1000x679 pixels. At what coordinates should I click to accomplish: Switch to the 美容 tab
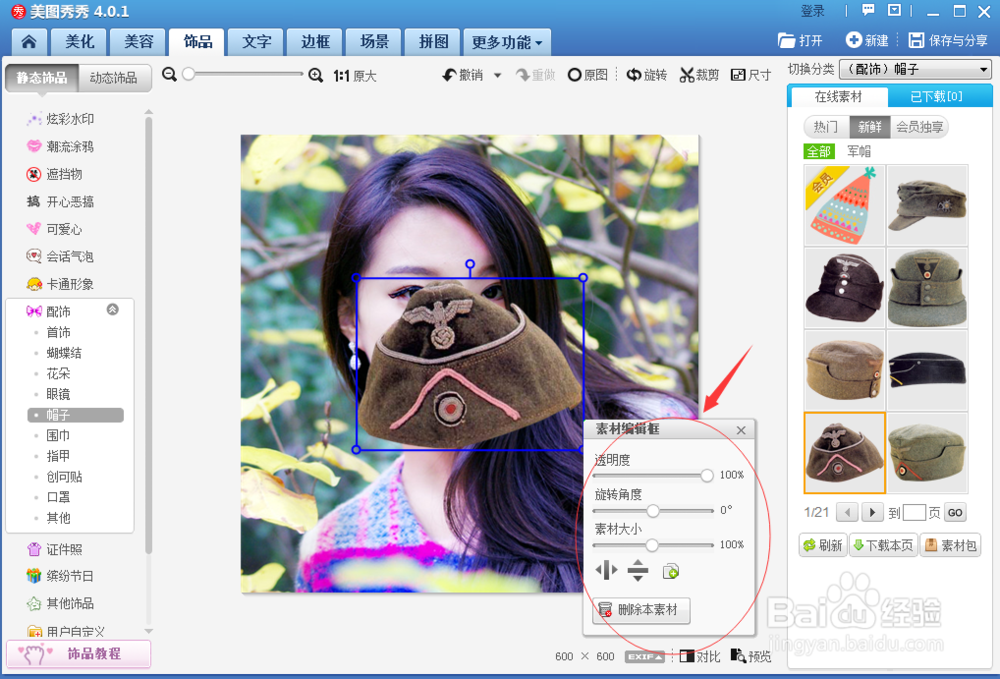[138, 42]
